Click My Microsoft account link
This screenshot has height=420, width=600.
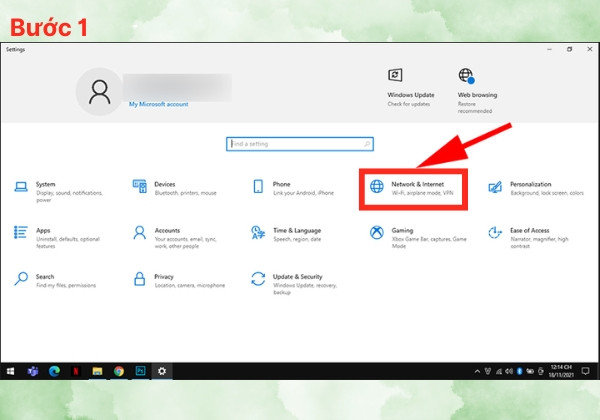tap(158, 104)
